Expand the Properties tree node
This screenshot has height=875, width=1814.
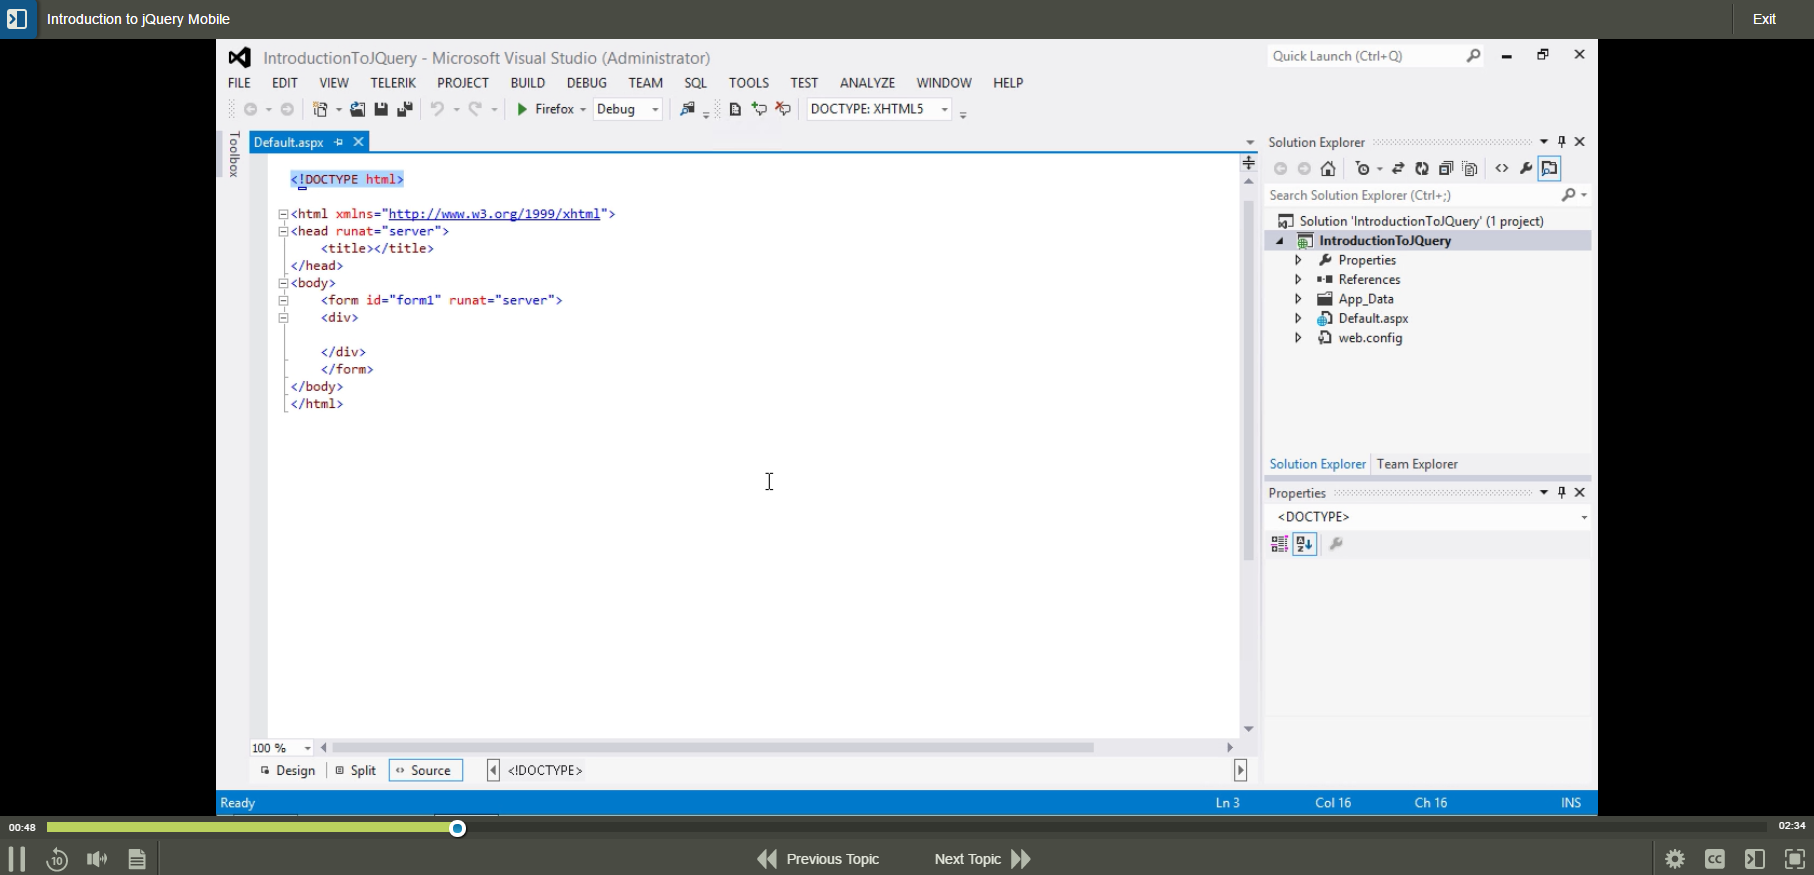pyautogui.click(x=1298, y=260)
